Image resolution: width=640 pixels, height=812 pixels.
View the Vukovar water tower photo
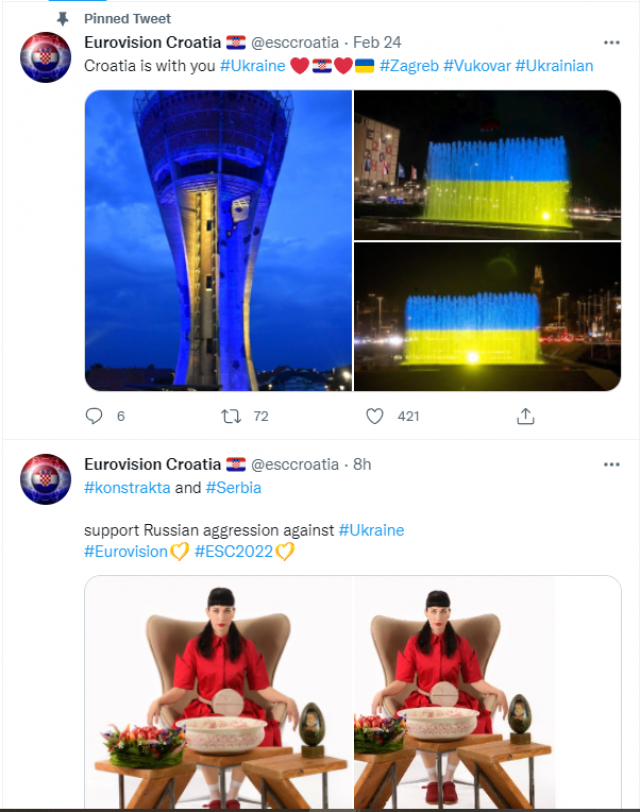(219, 240)
